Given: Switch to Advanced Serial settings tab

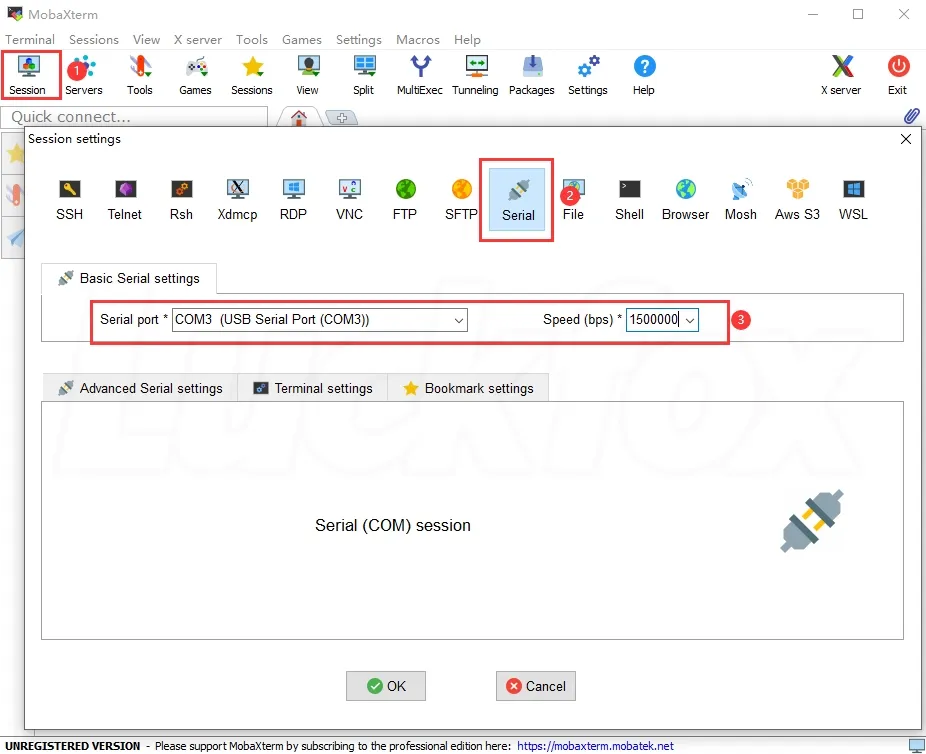Looking at the screenshot, I should click(140, 388).
